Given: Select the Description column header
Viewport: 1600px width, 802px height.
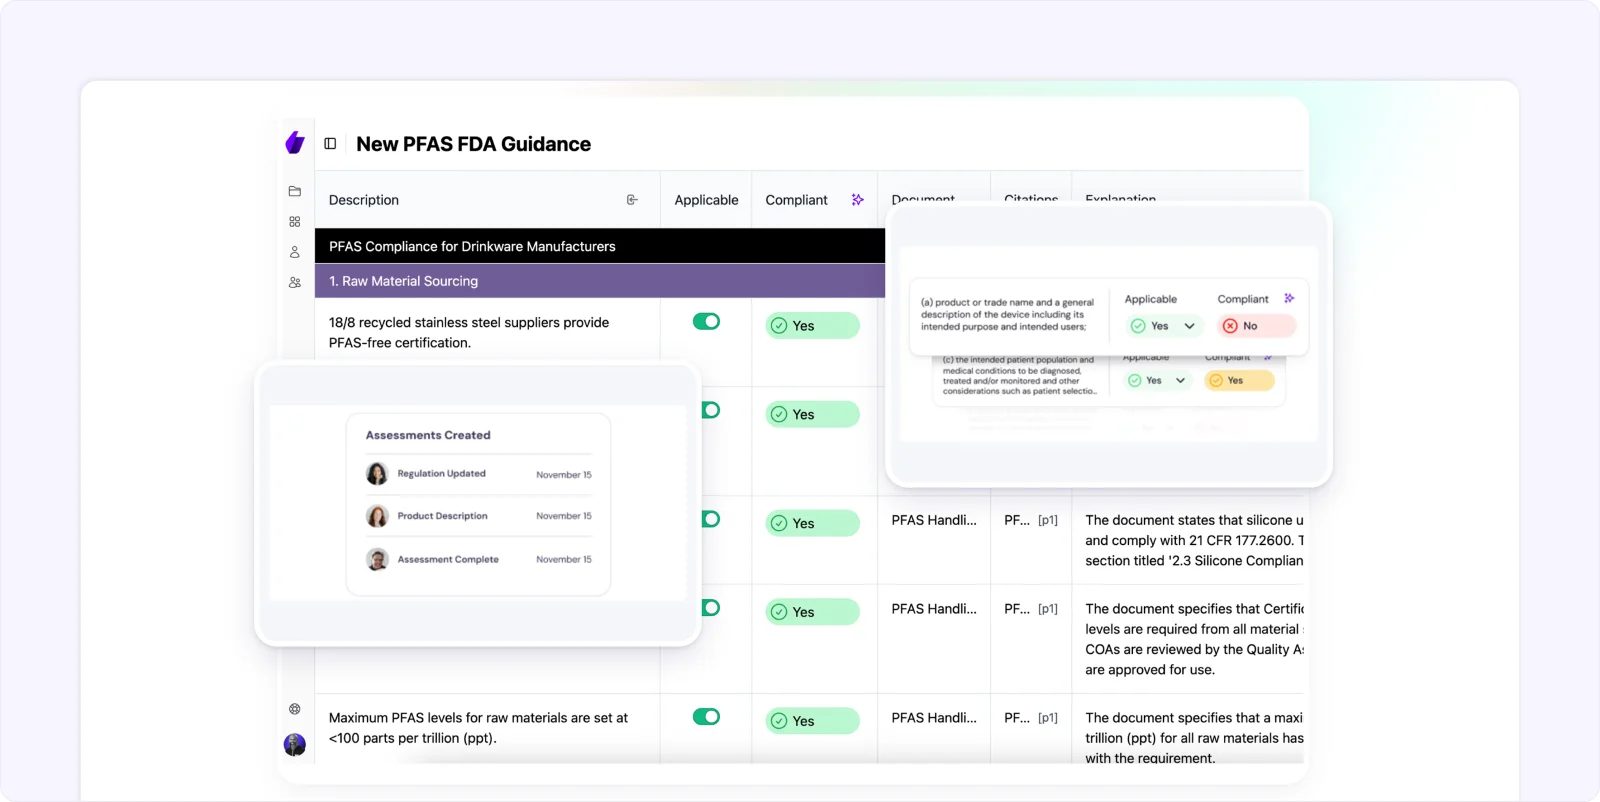Looking at the screenshot, I should click(x=364, y=200).
